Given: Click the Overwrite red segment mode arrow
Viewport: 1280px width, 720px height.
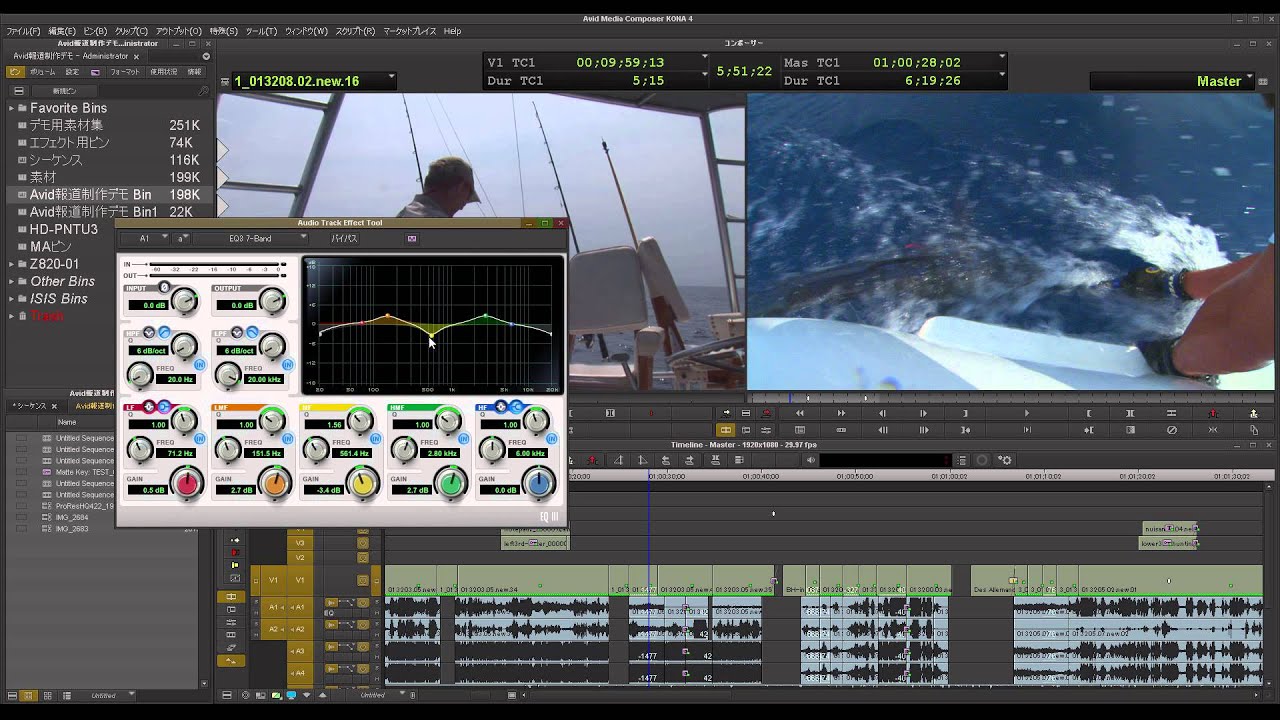Looking at the screenshot, I should click(x=235, y=552).
